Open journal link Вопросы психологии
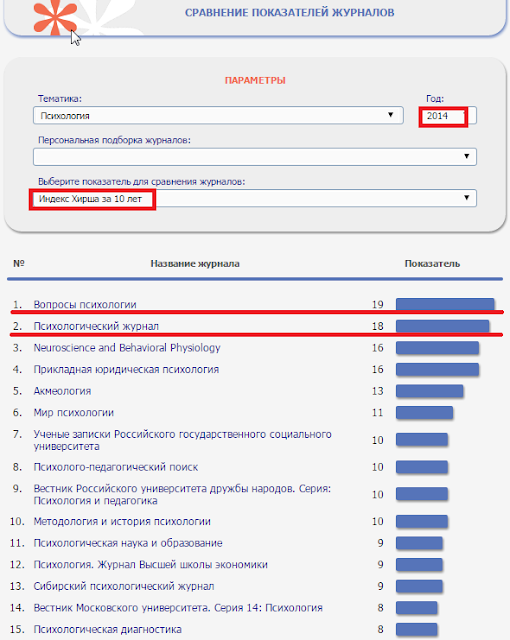This screenshot has width=510, height=640. (85, 304)
